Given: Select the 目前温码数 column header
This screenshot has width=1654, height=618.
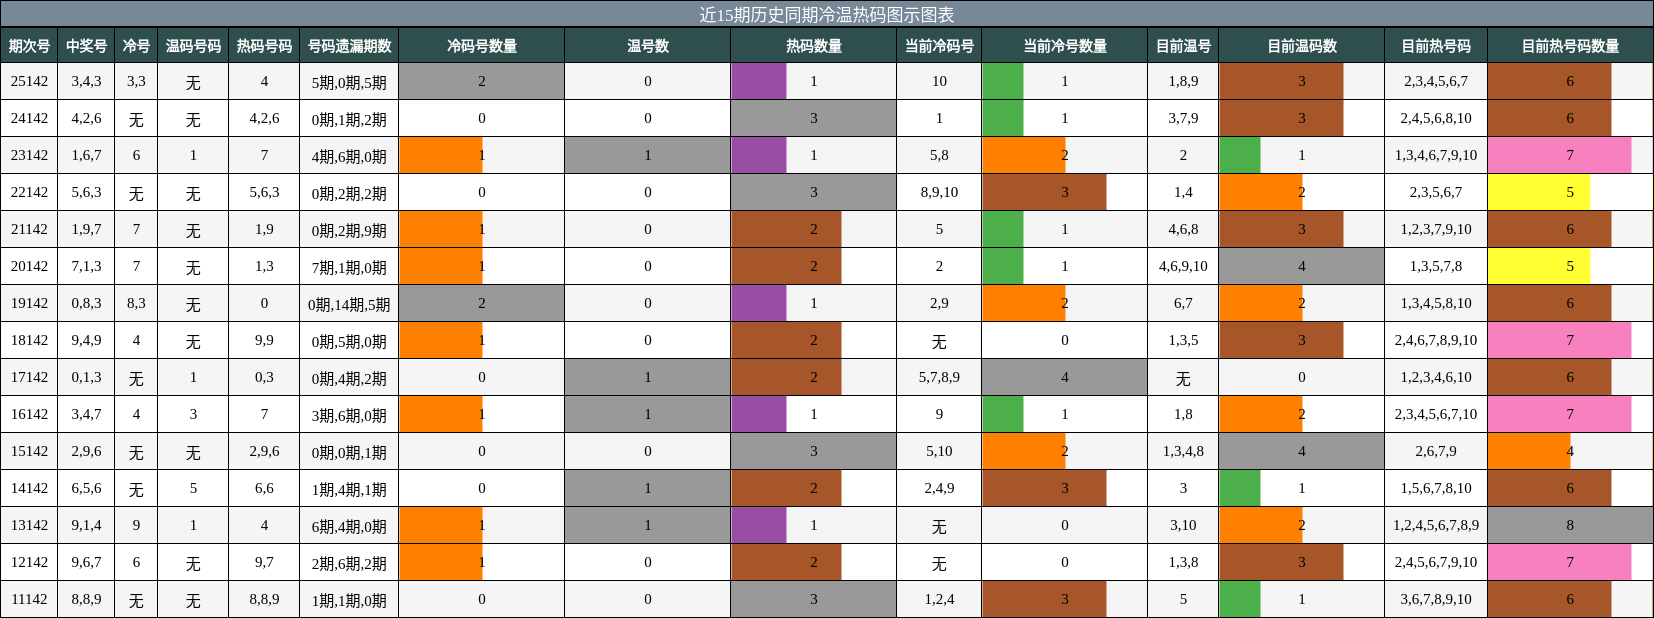Looking at the screenshot, I should (1301, 46).
